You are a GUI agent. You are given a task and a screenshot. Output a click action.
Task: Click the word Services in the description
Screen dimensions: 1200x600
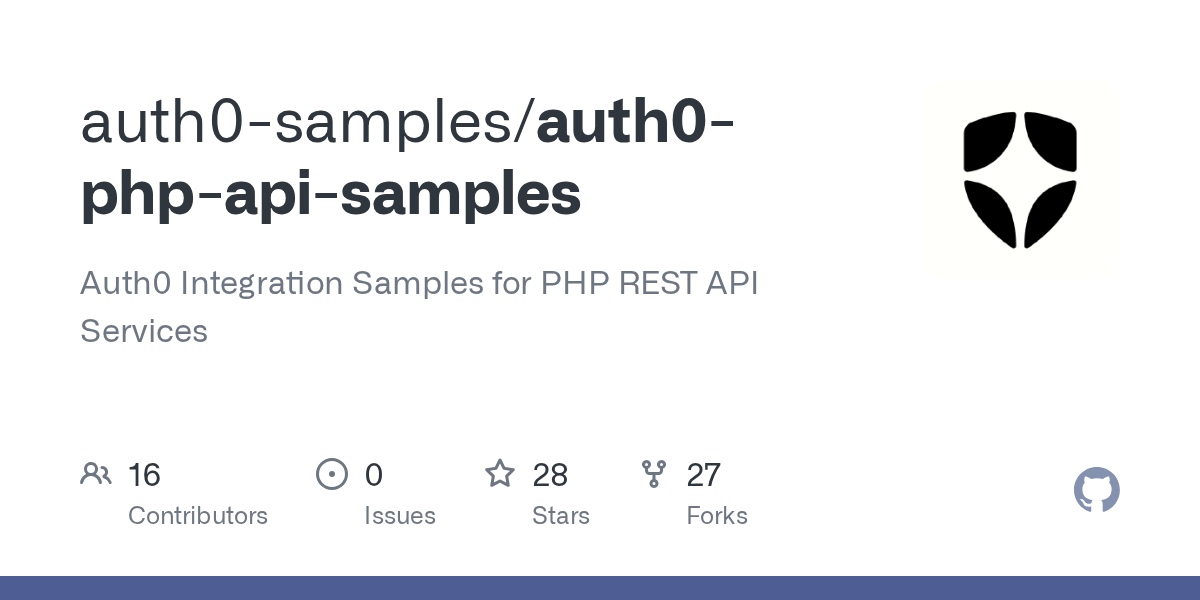click(144, 331)
